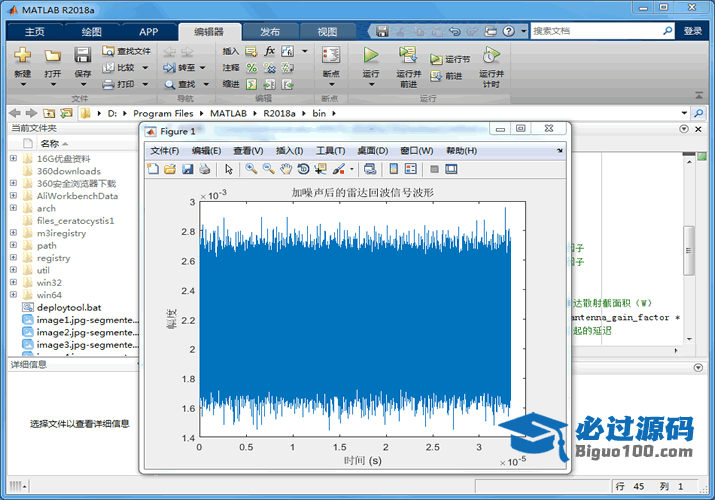Screen dimensions: 715x500
Task: Click the Open File icon in Figure 1 toolbar
Action: 170,169
